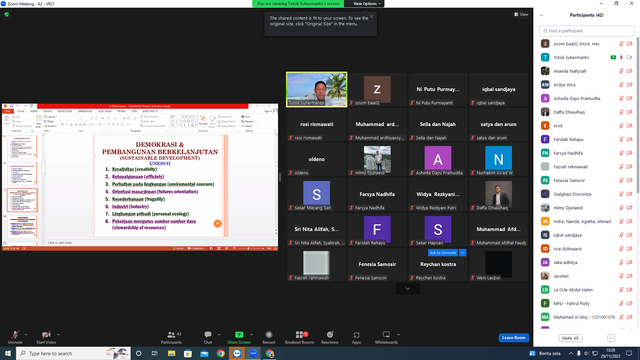Toggle video for Fenesia Samosir in list
The width and height of the screenshot is (640, 360).
(629, 180)
